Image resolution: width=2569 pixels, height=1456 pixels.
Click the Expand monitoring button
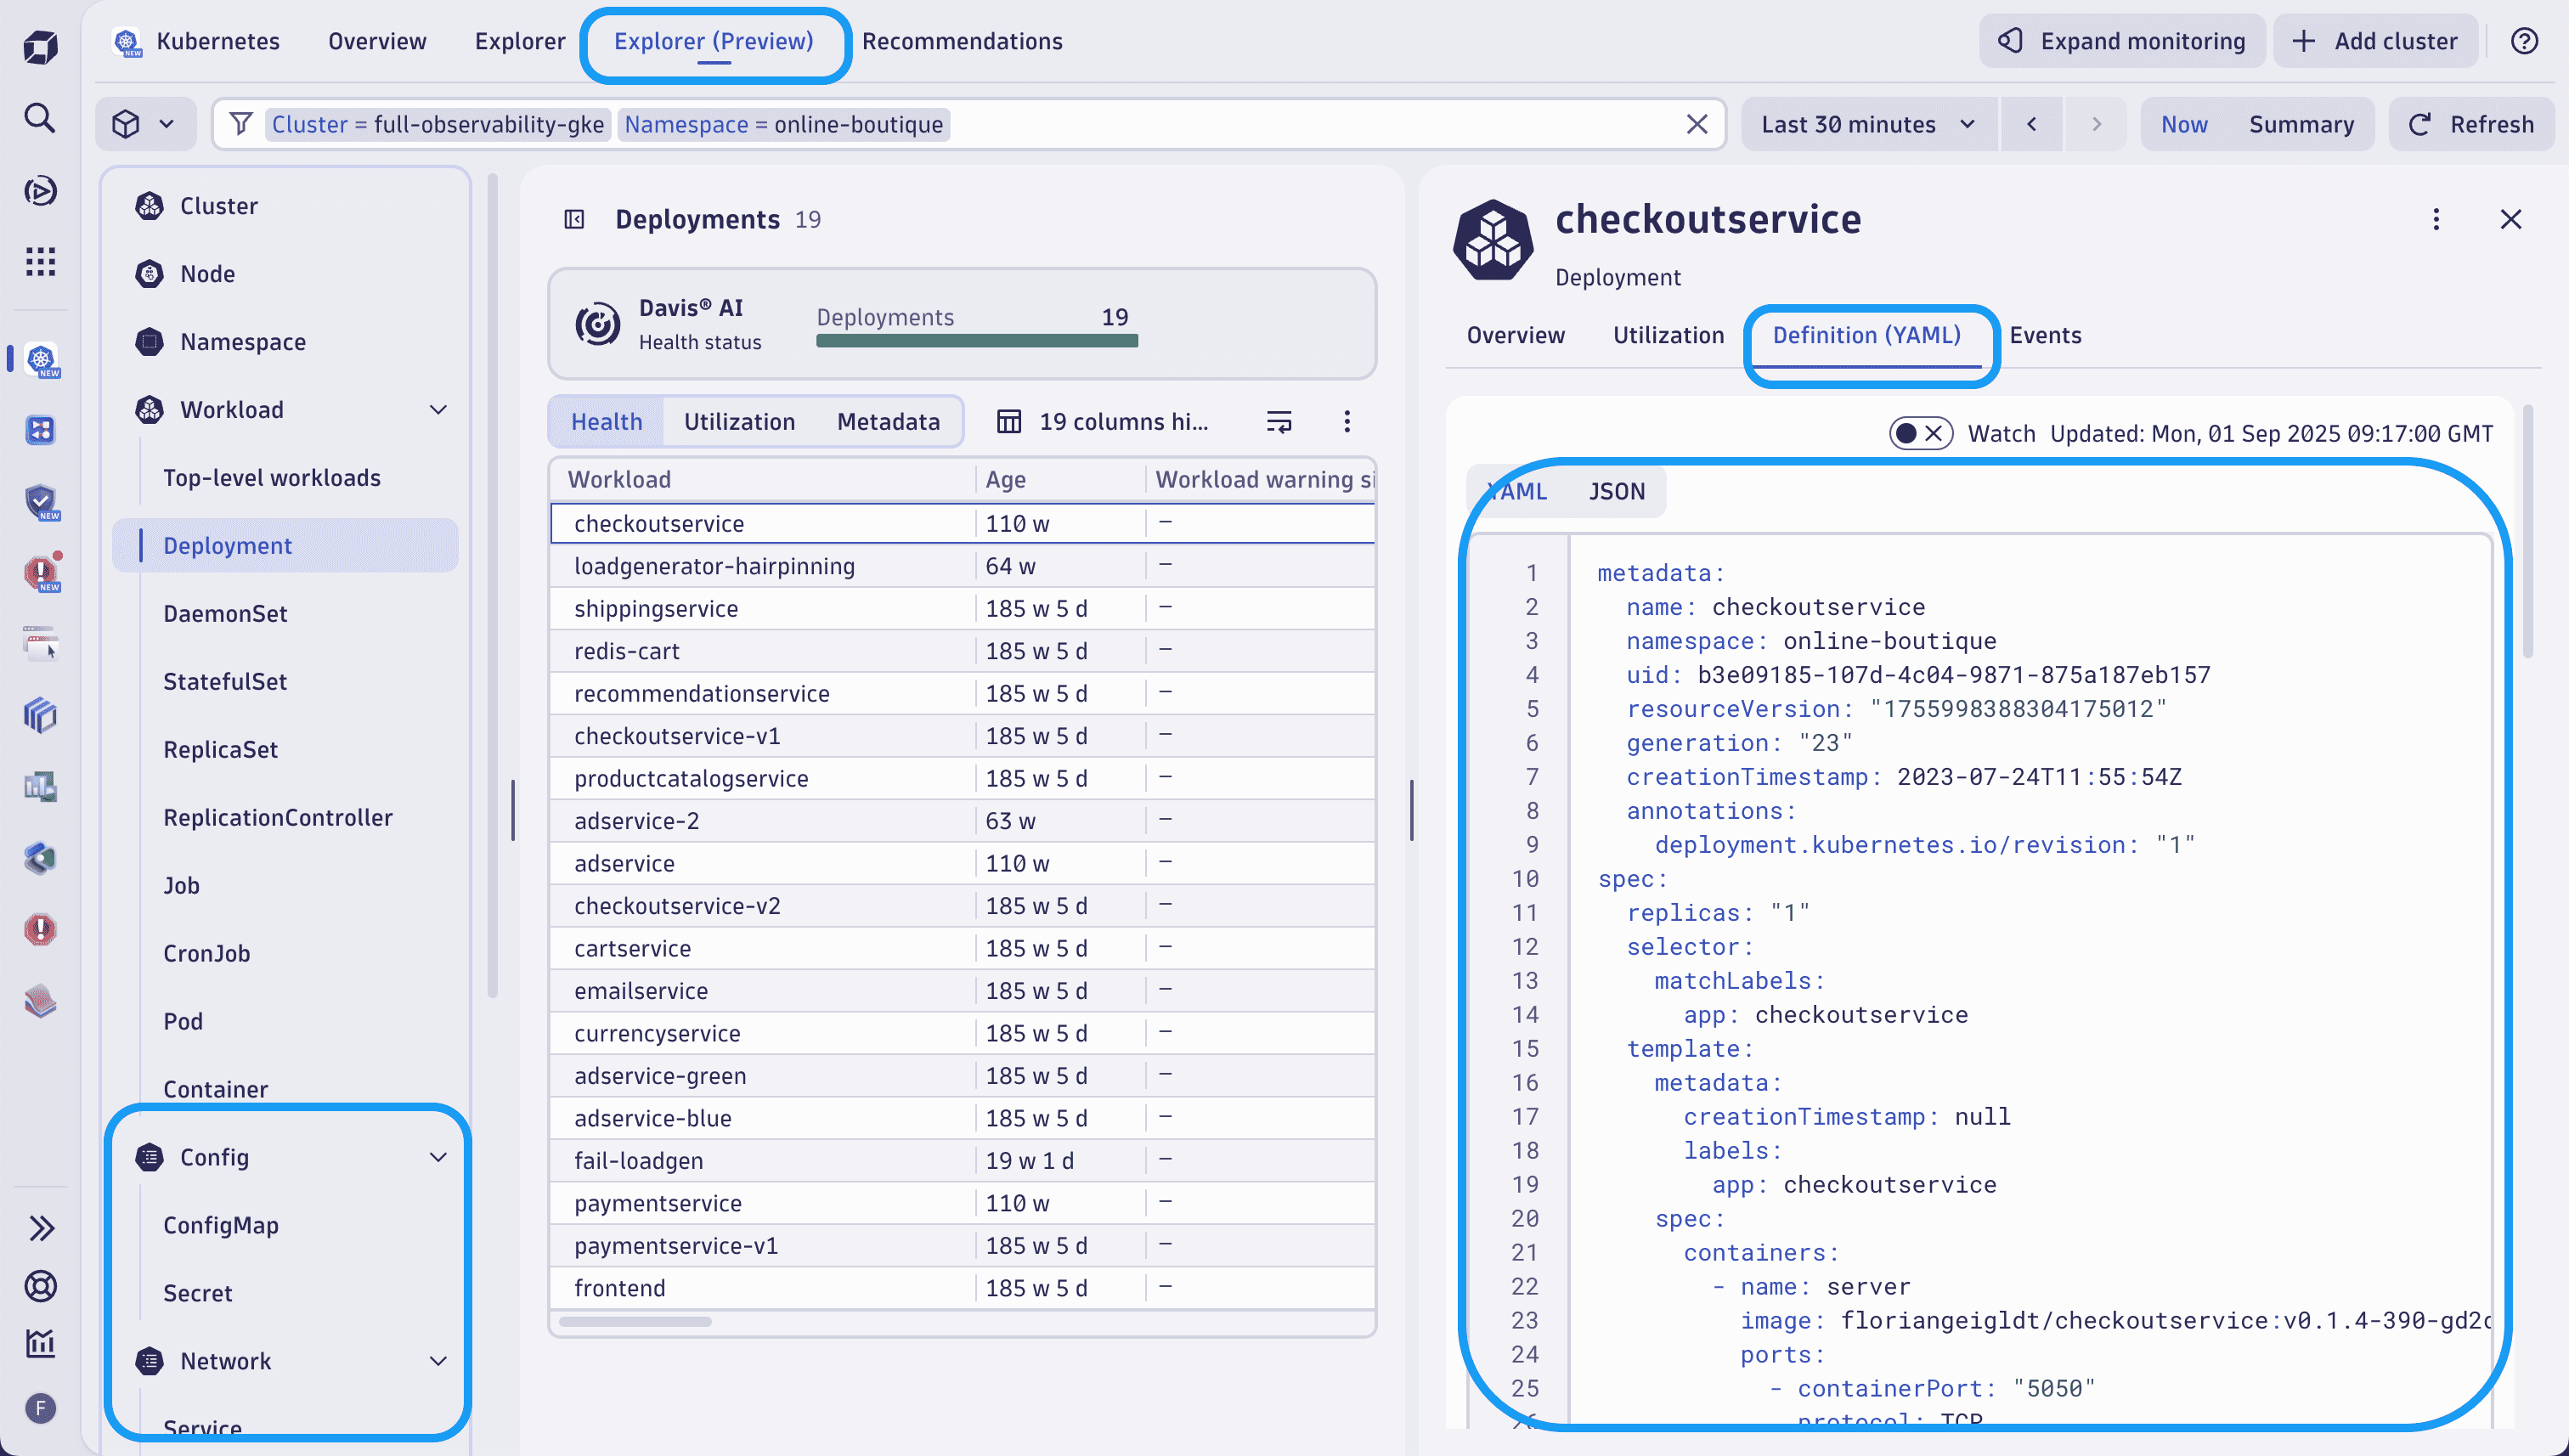coord(2121,41)
